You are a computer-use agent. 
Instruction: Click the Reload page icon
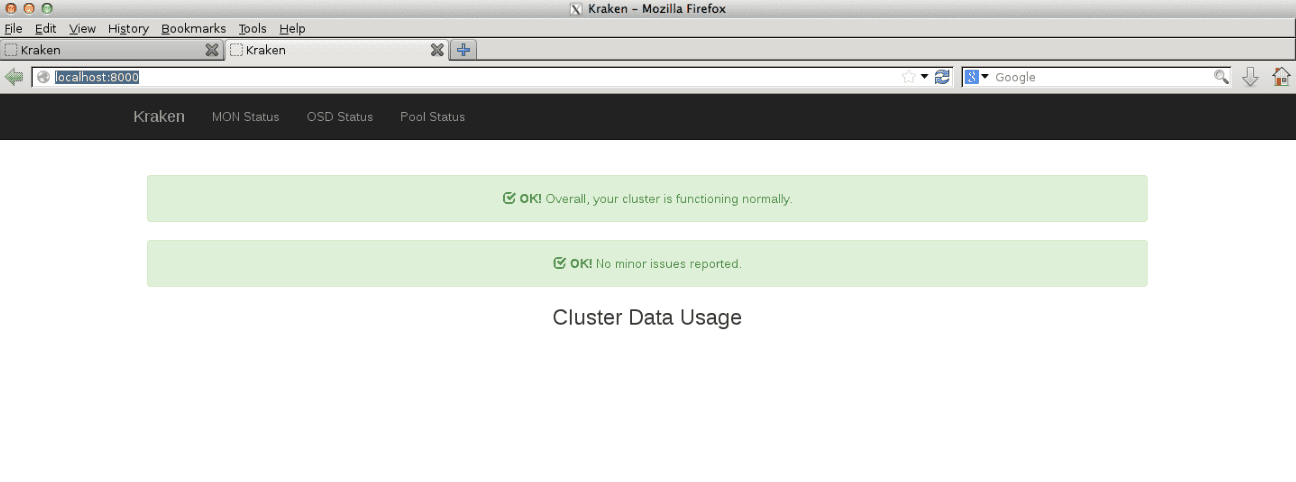[942, 77]
